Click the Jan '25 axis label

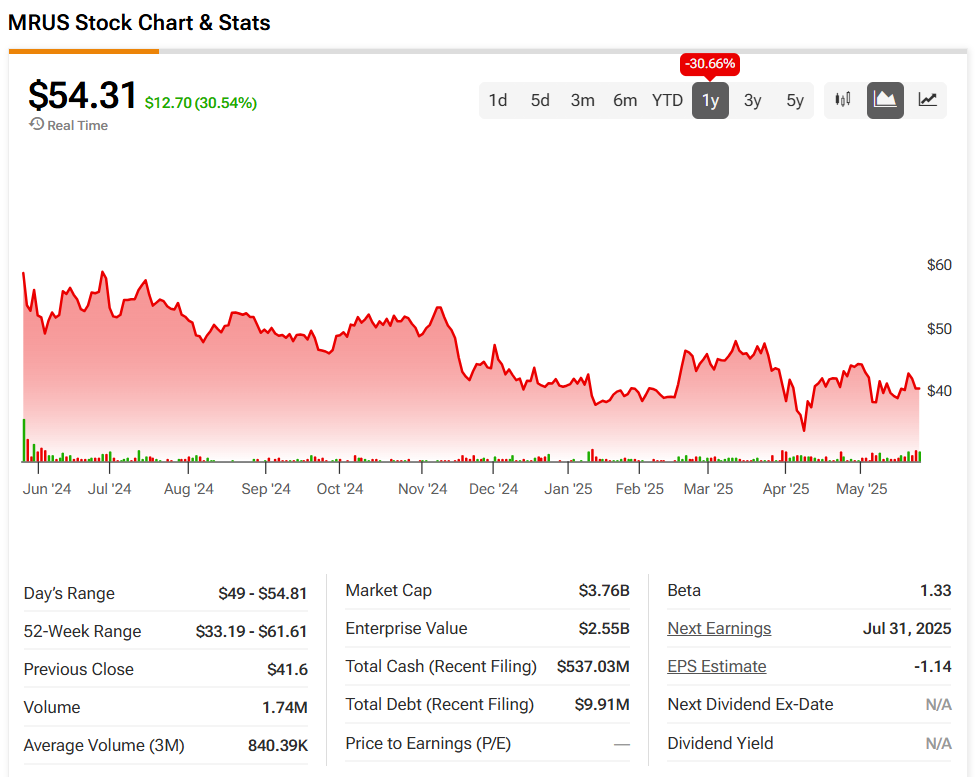pyautogui.click(x=568, y=489)
